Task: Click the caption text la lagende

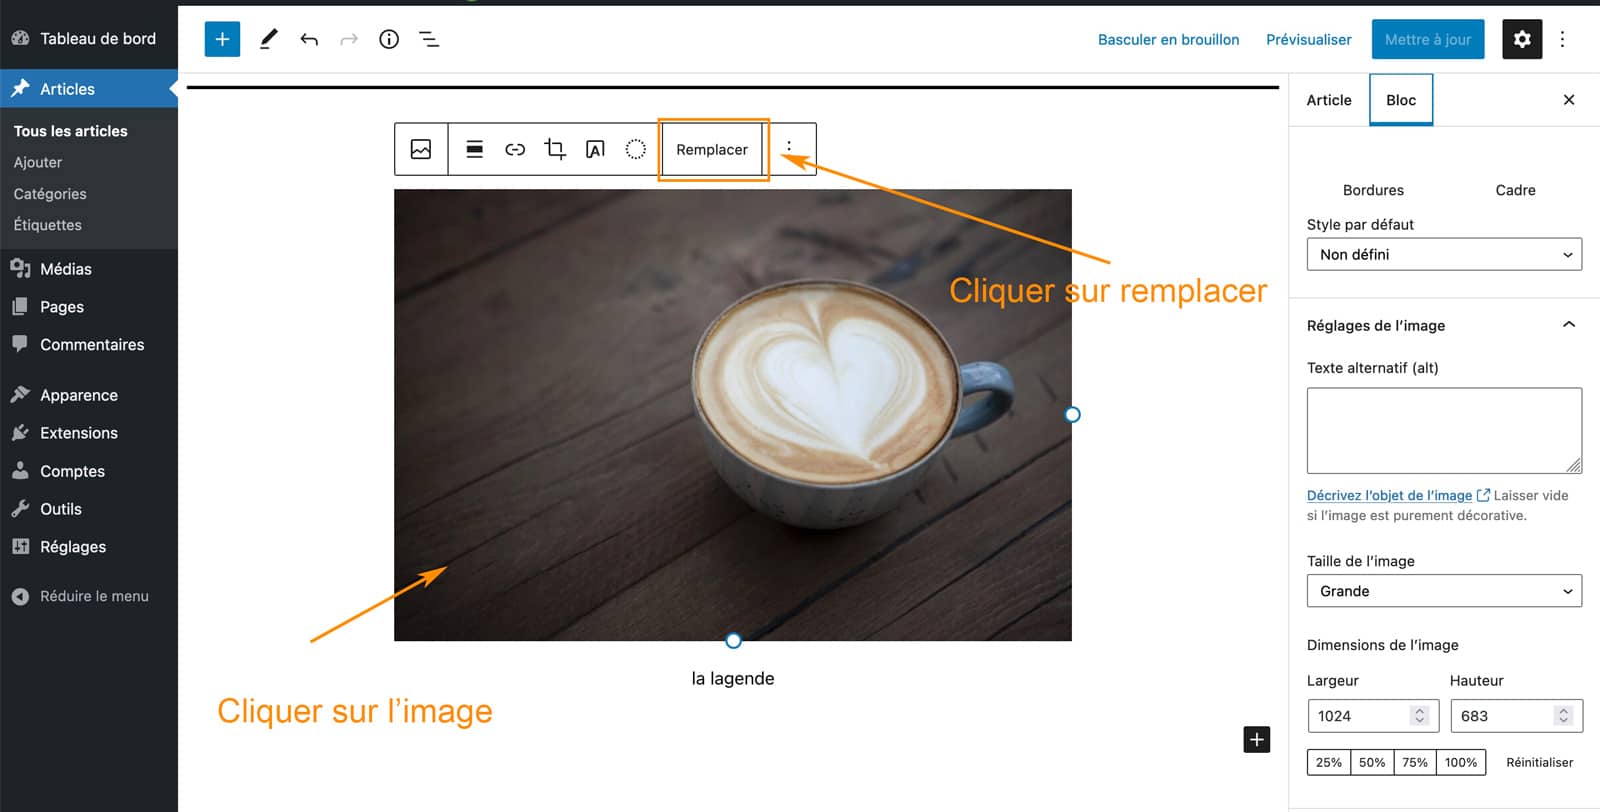Action: tap(733, 678)
